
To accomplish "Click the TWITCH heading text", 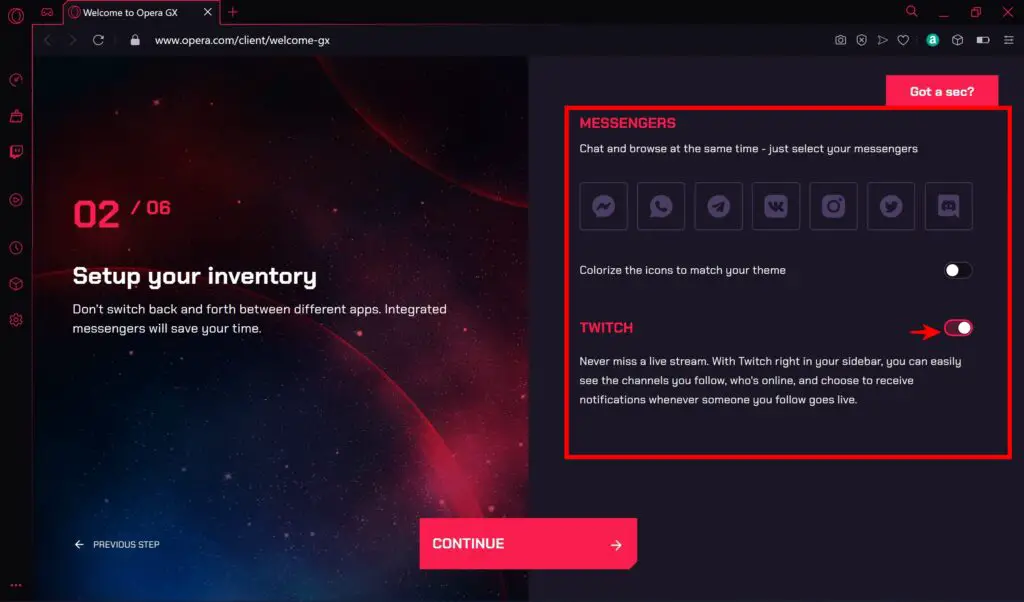I will [606, 328].
